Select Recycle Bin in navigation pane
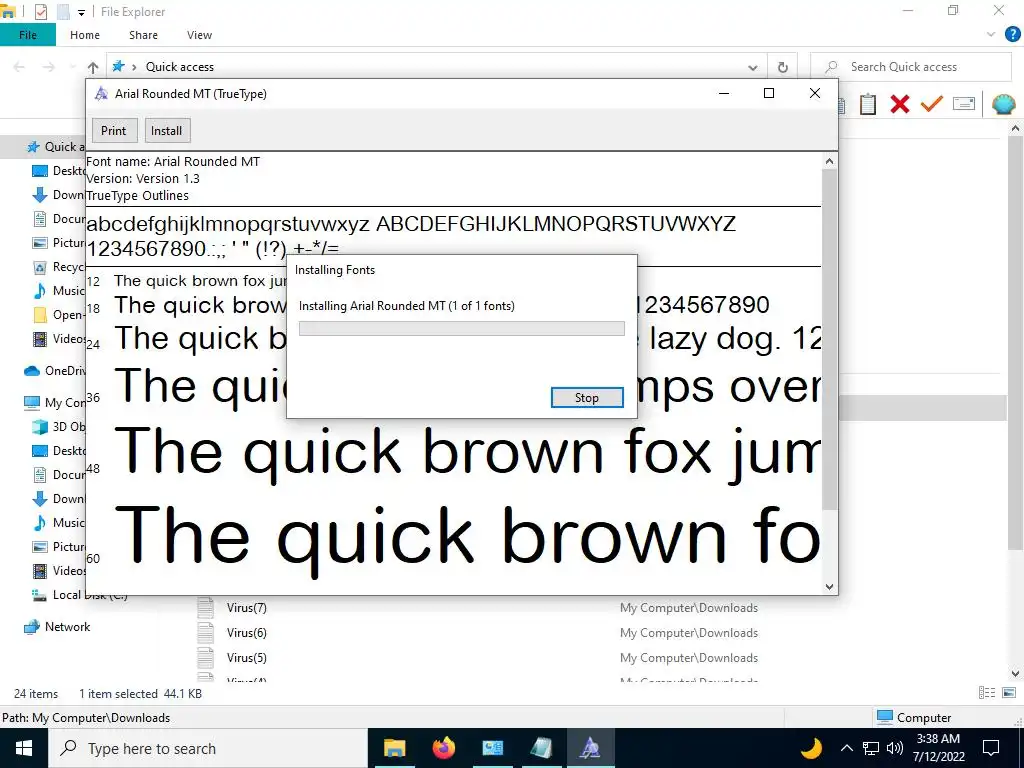Viewport: 1024px width, 768px height. [x=59, y=266]
